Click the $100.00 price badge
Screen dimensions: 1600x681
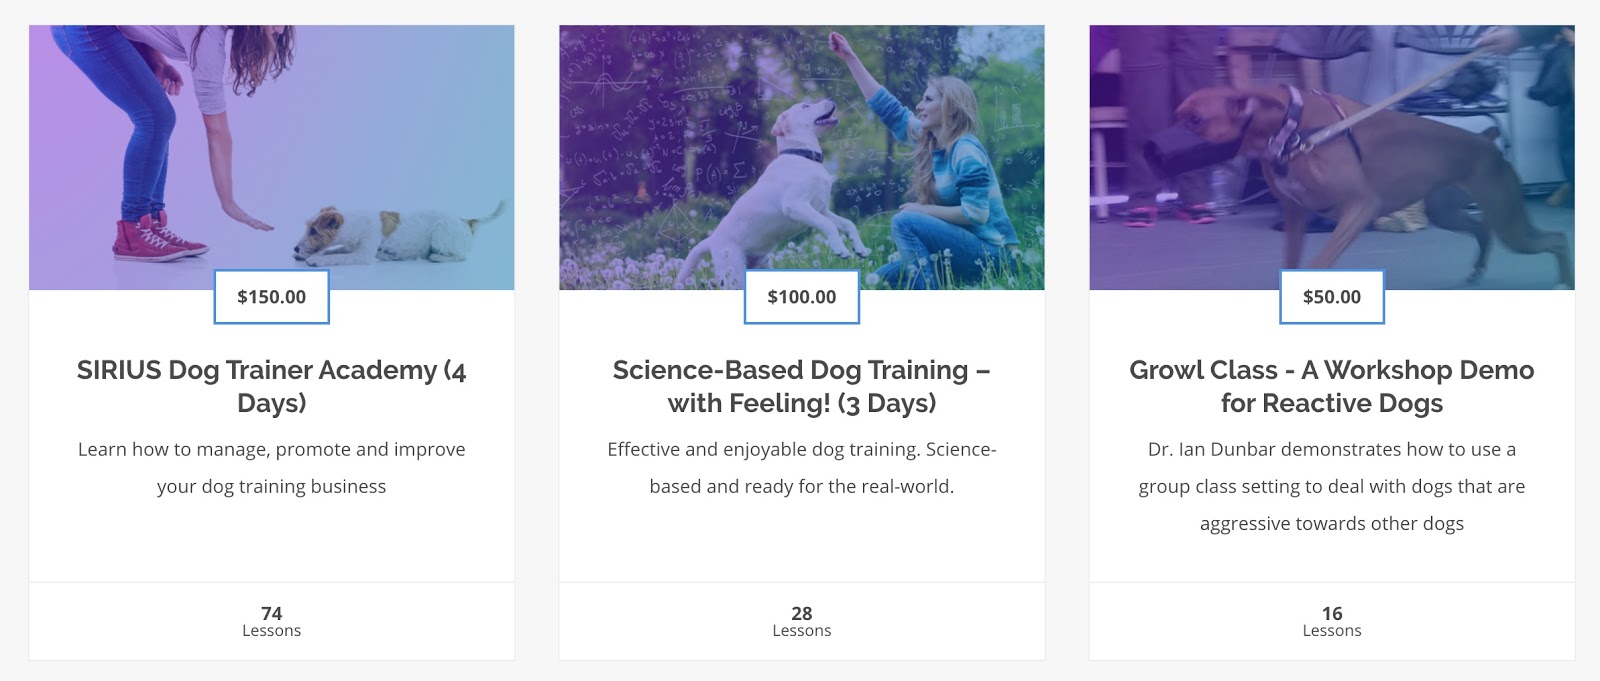click(801, 297)
